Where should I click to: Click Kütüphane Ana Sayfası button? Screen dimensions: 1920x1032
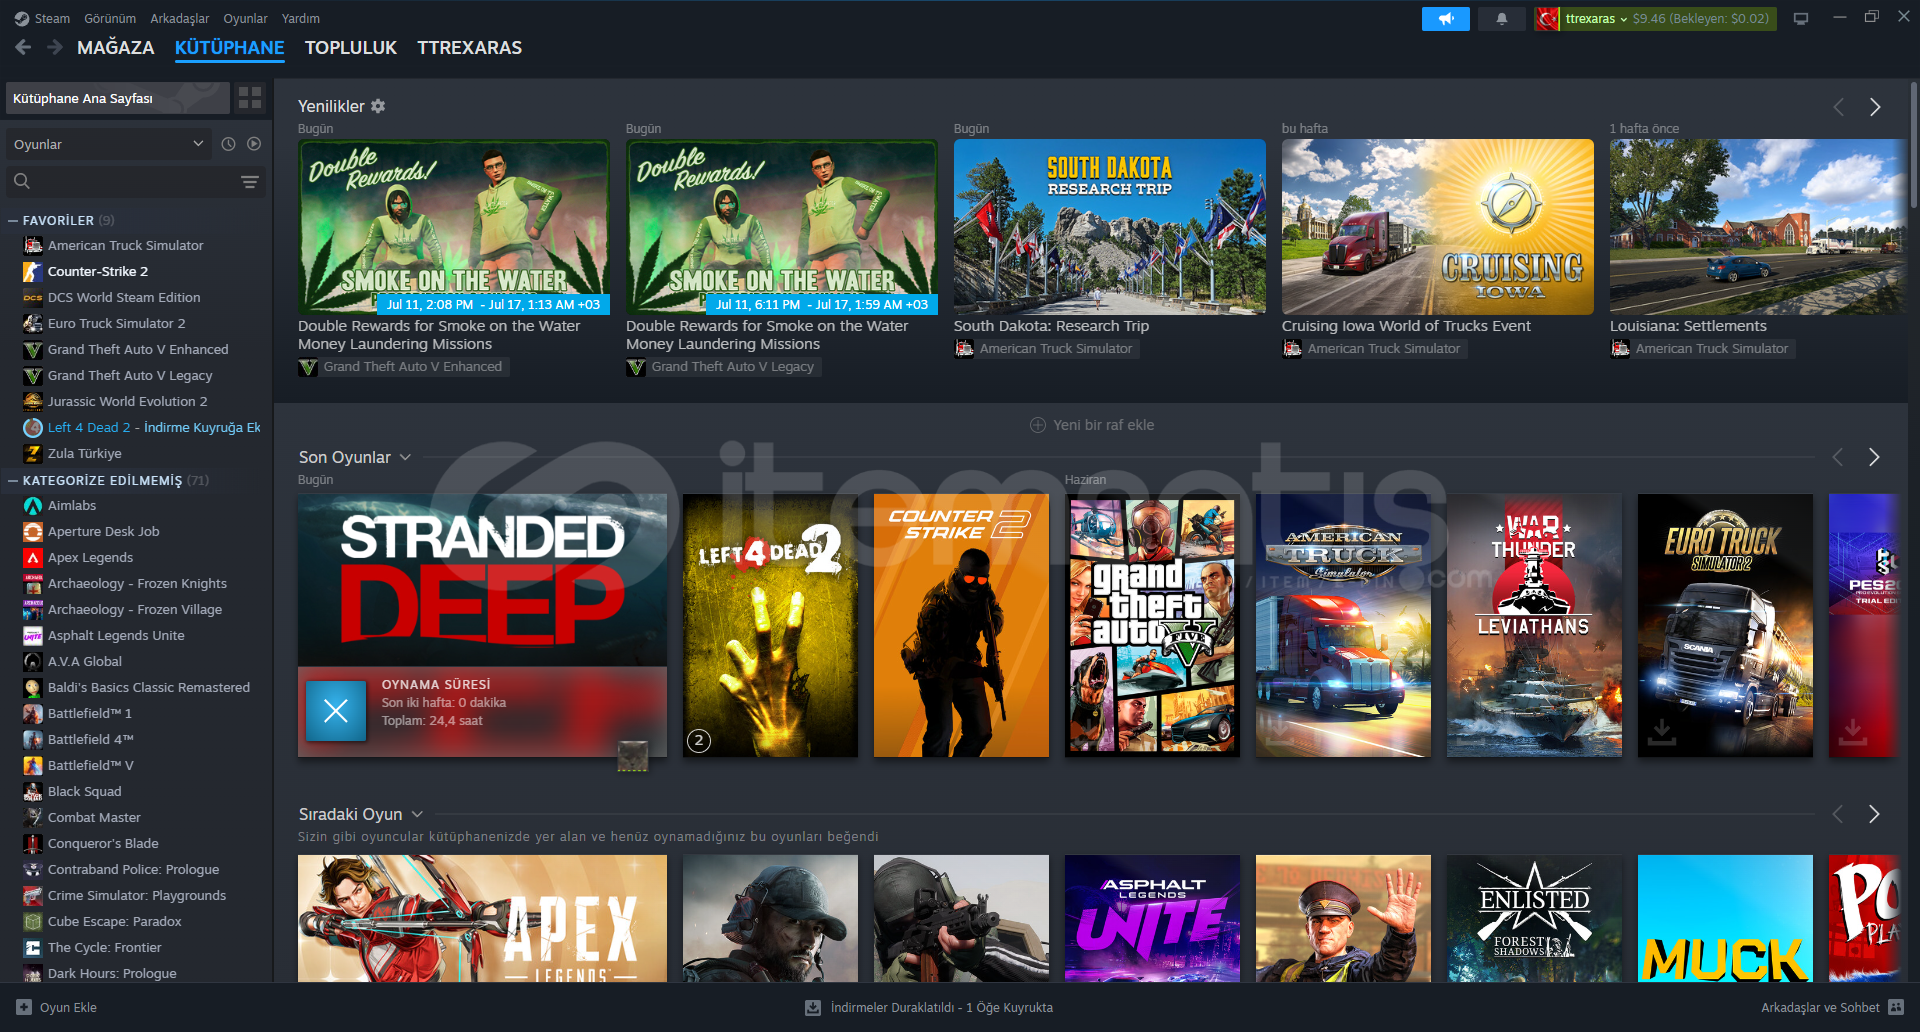click(x=118, y=98)
